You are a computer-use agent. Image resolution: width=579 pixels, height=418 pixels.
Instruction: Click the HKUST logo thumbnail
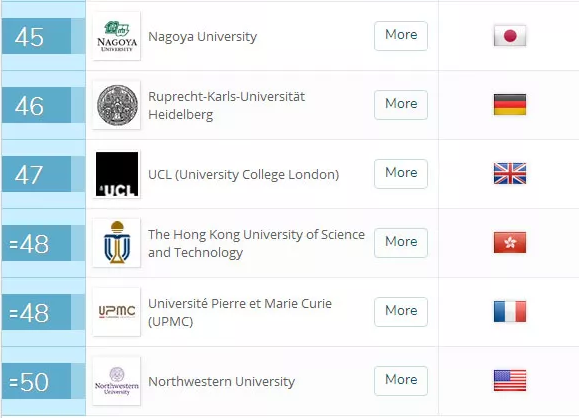coord(117,243)
